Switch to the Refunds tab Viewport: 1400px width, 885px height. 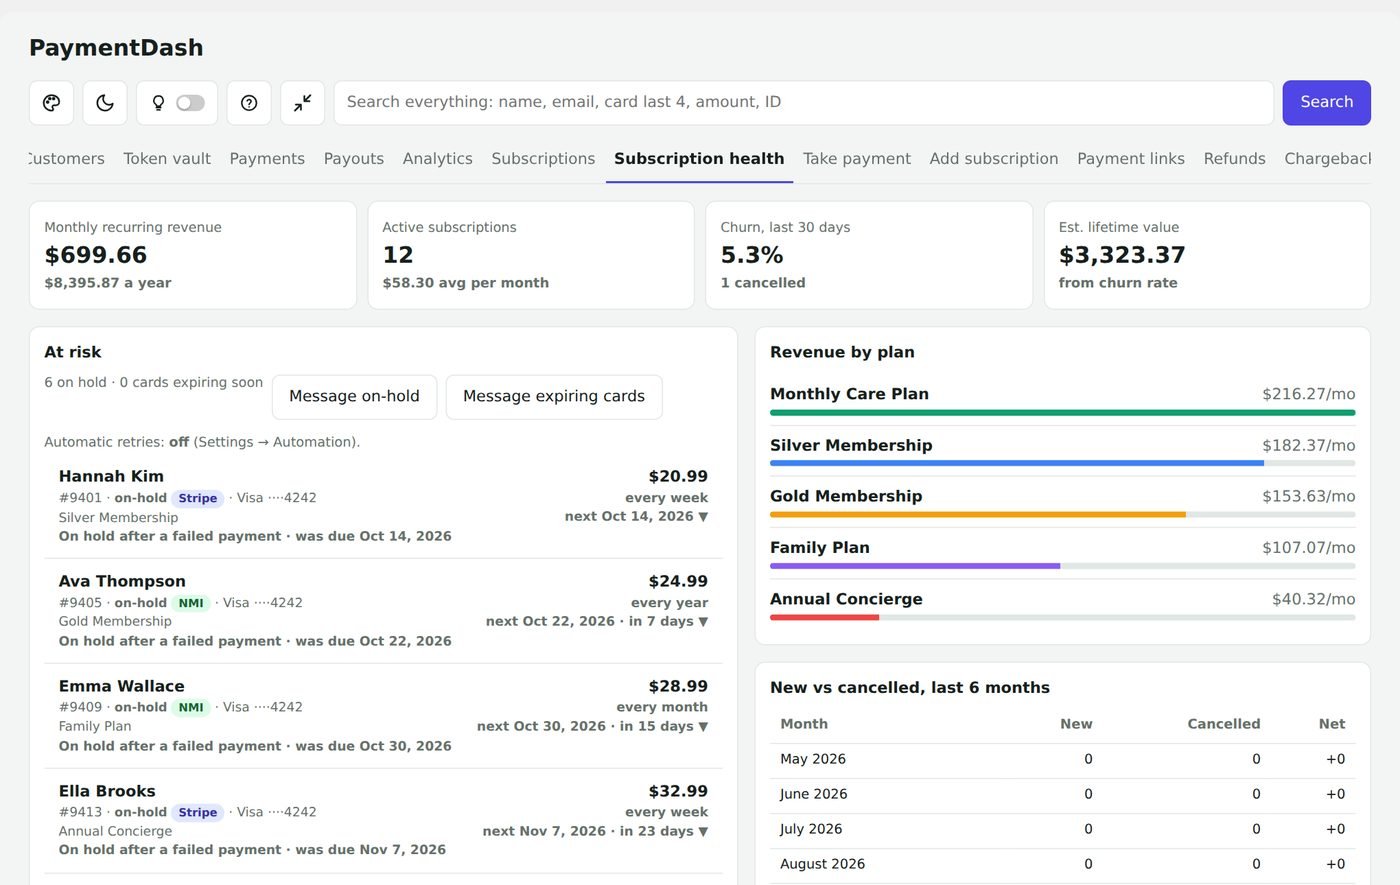click(1234, 159)
